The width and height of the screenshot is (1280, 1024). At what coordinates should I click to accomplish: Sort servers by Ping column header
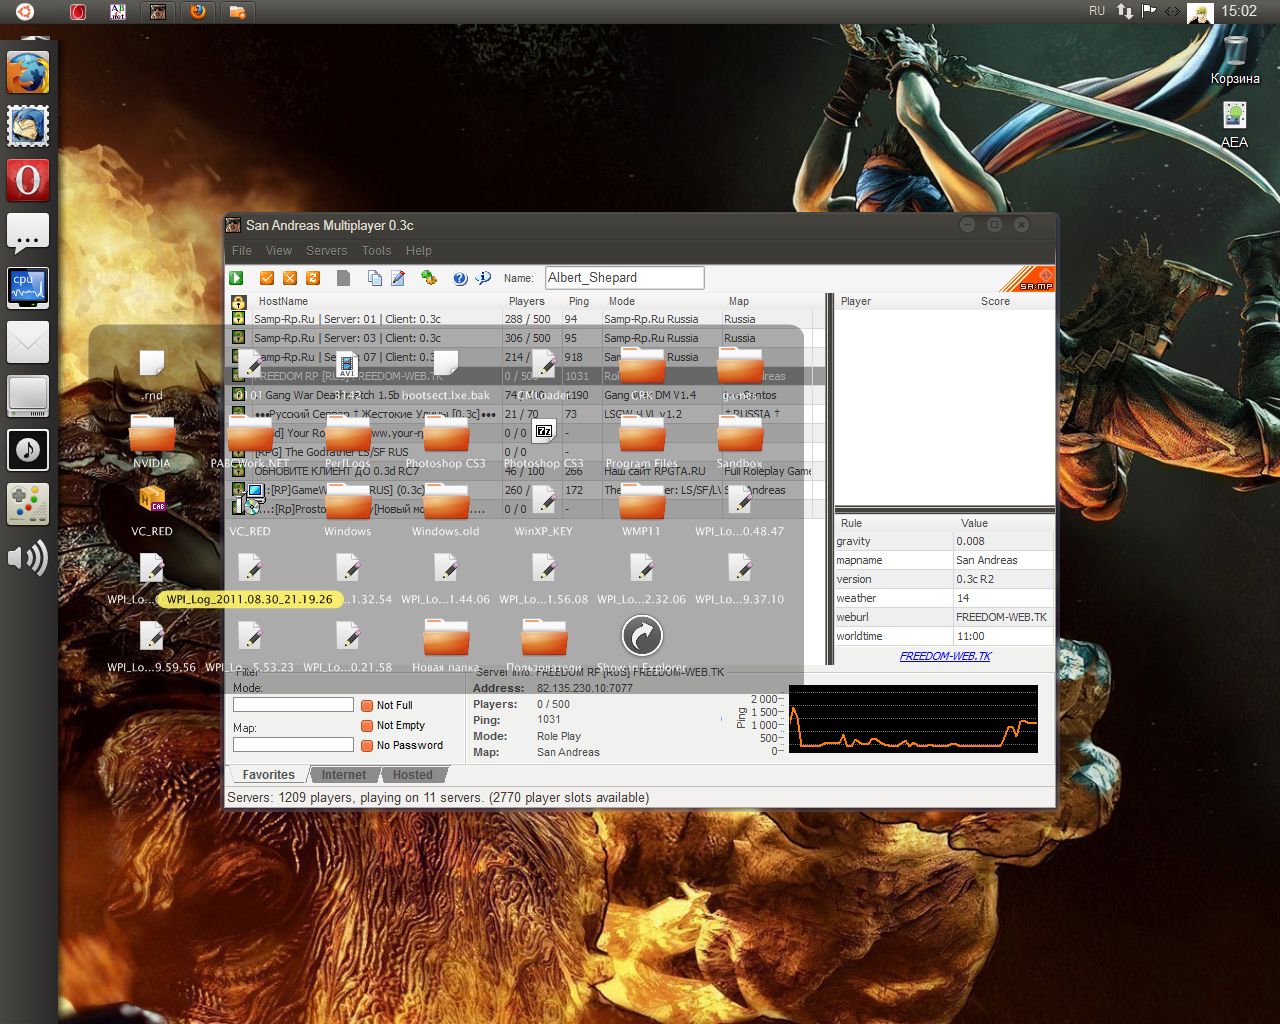579,301
